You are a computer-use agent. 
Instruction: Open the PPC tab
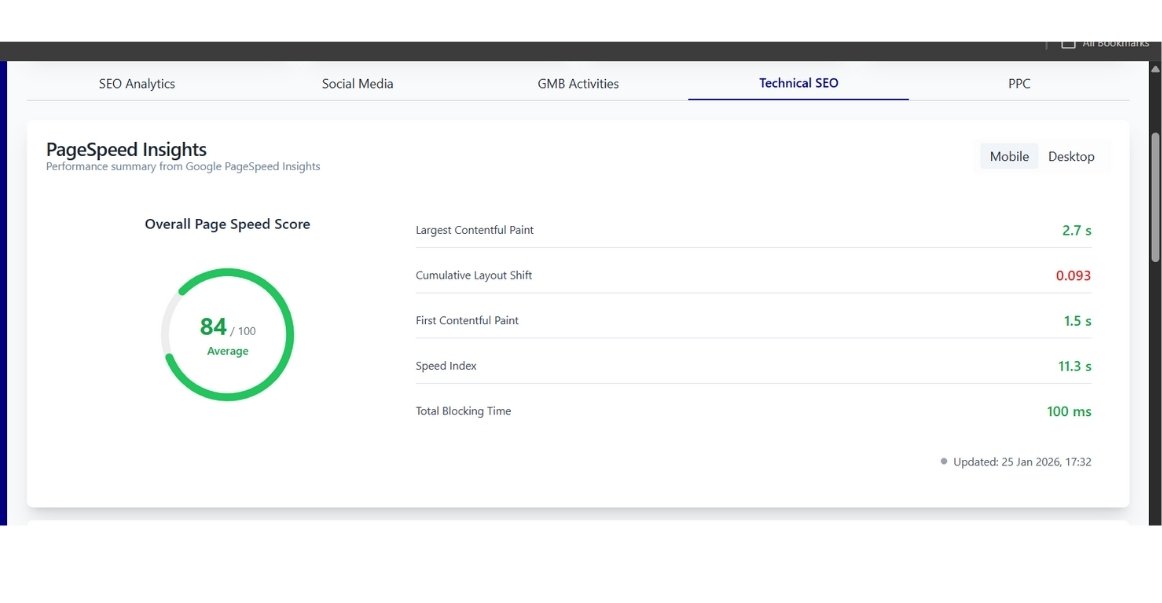pyautogui.click(x=1019, y=84)
